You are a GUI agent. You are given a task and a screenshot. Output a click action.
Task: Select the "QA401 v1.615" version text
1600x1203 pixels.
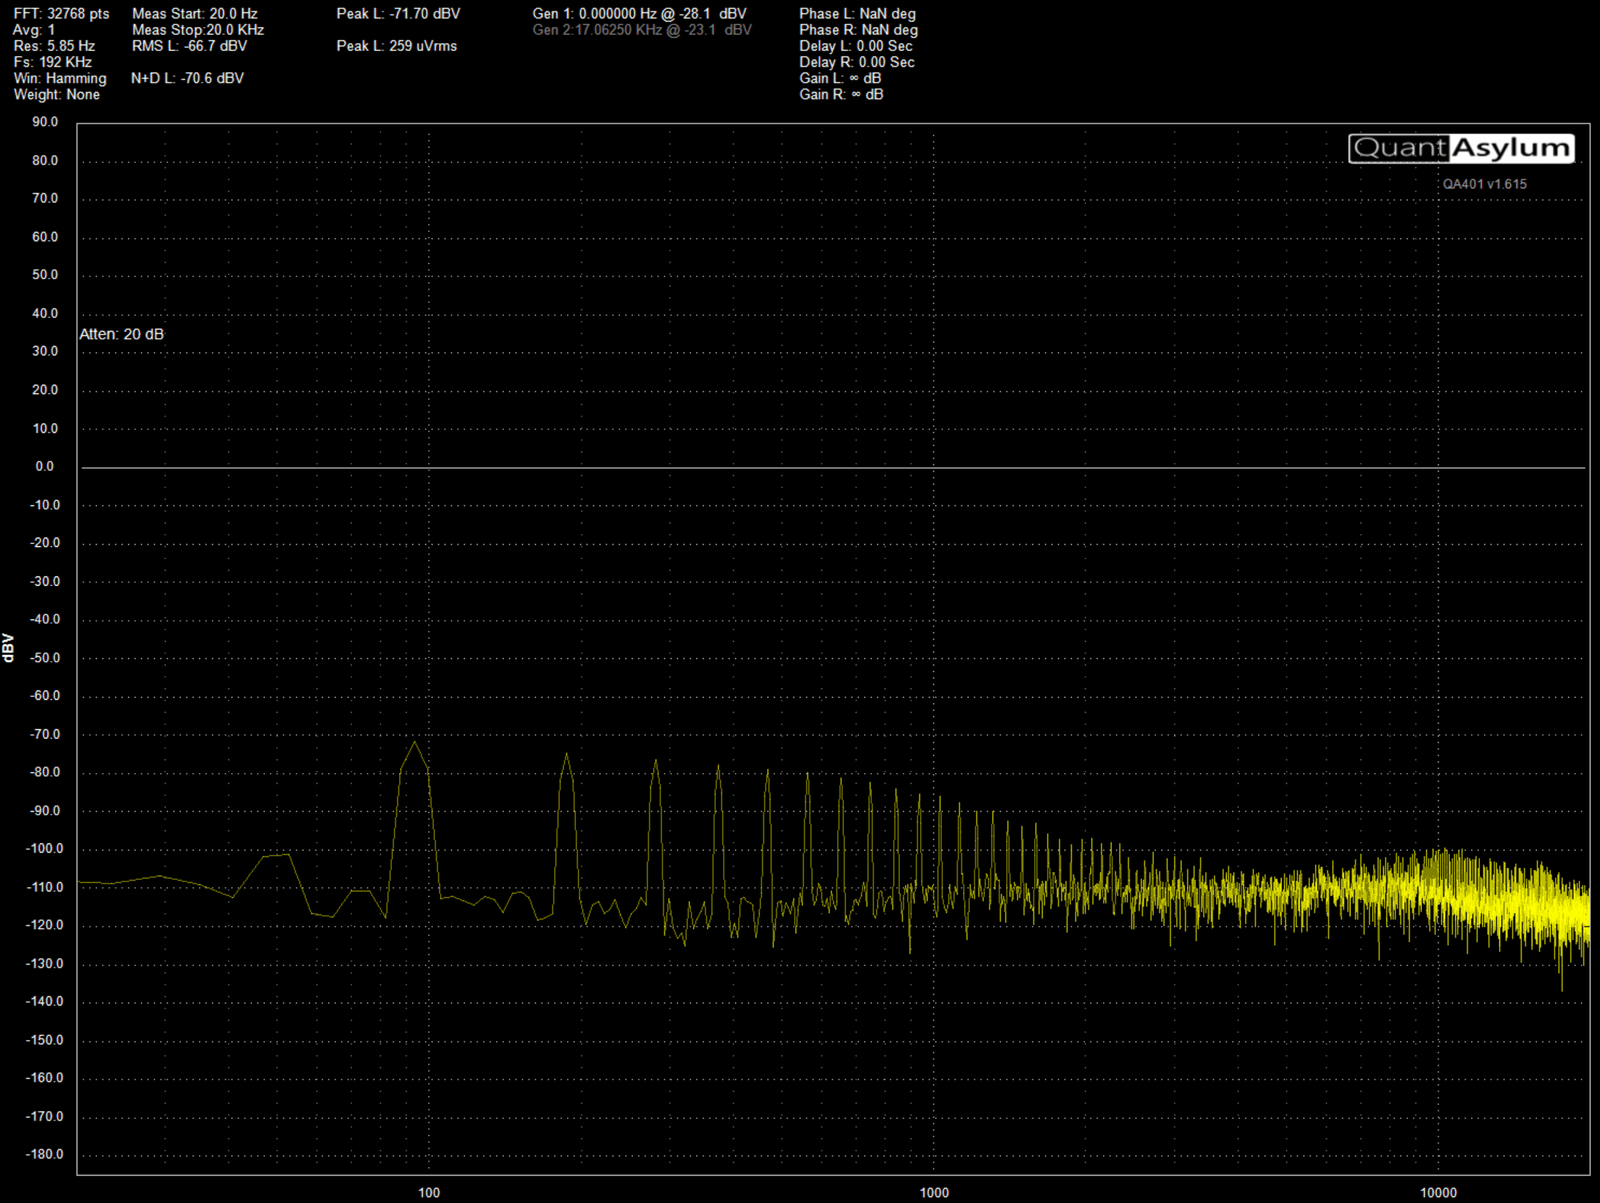pyautogui.click(x=1485, y=184)
